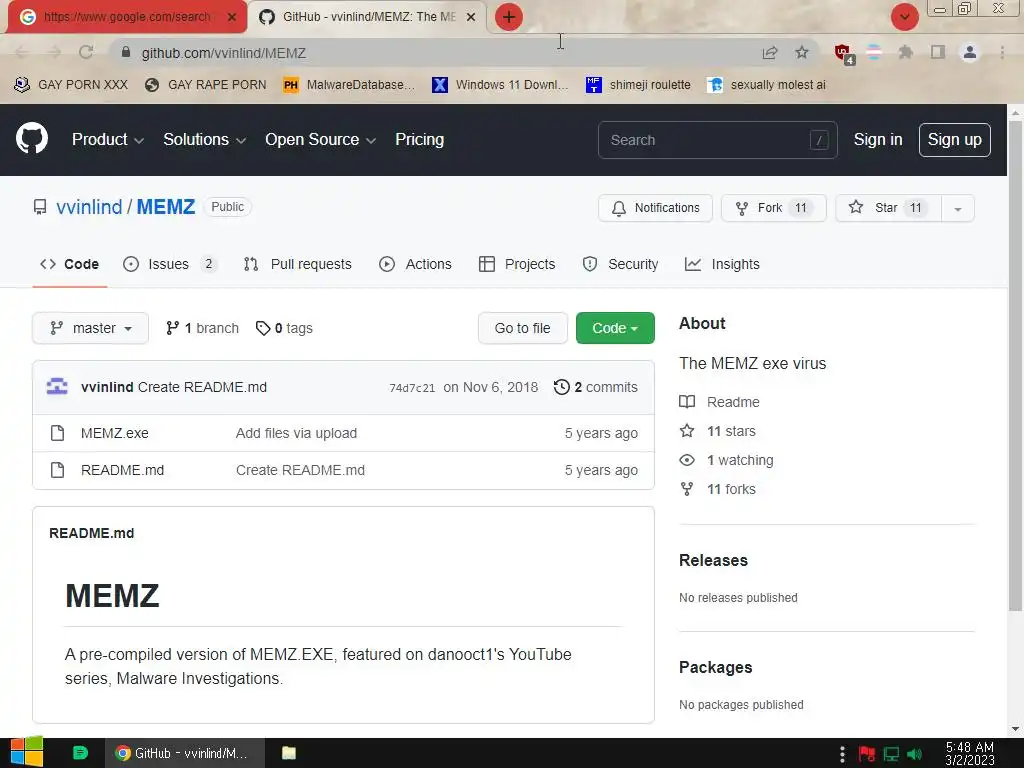
Task: Open the master branch dropdown
Action: click(90, 328)
